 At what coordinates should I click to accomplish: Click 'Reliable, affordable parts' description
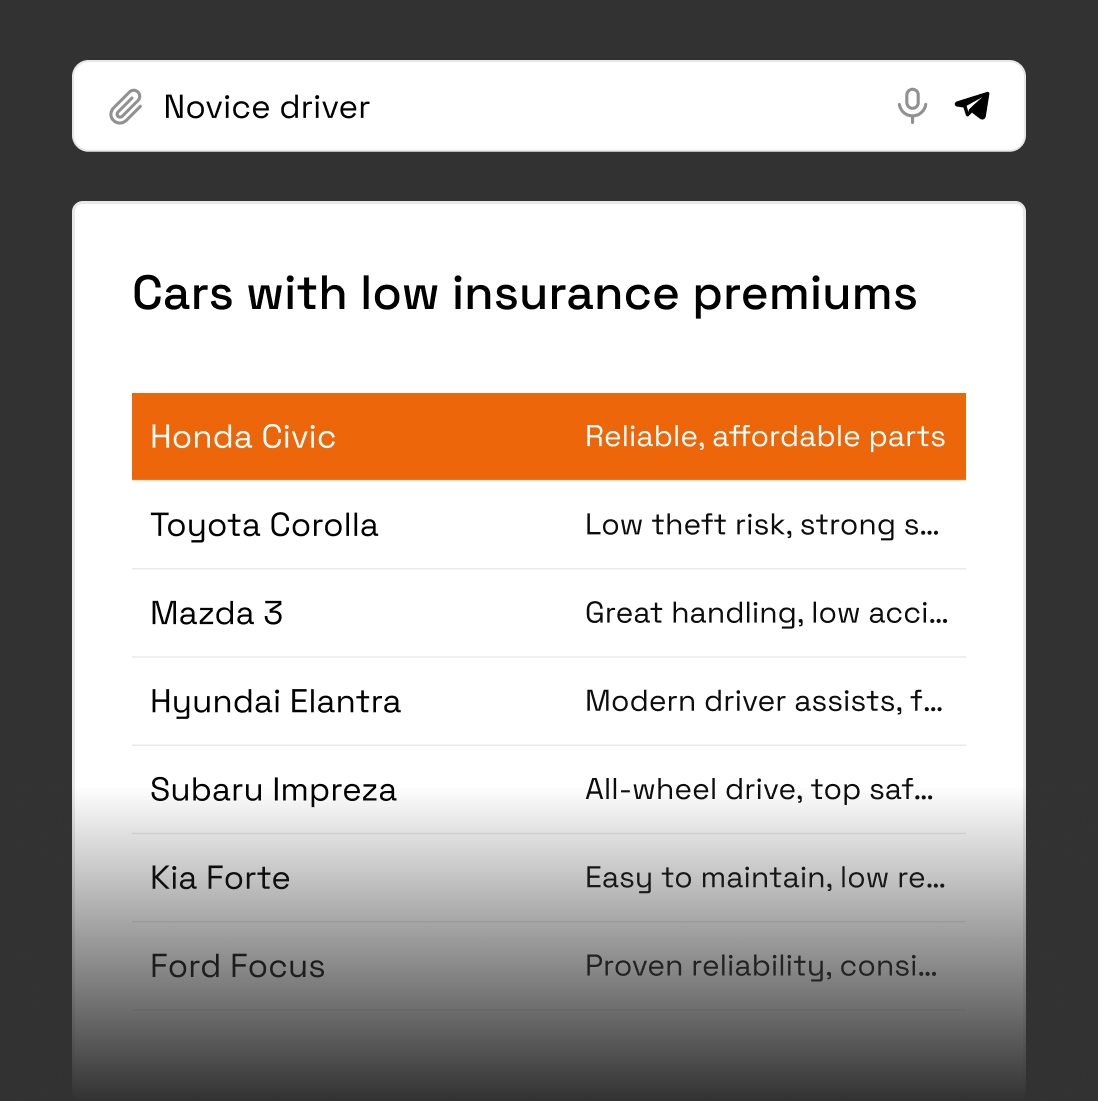pyautogui.click(x=765, y=437)
